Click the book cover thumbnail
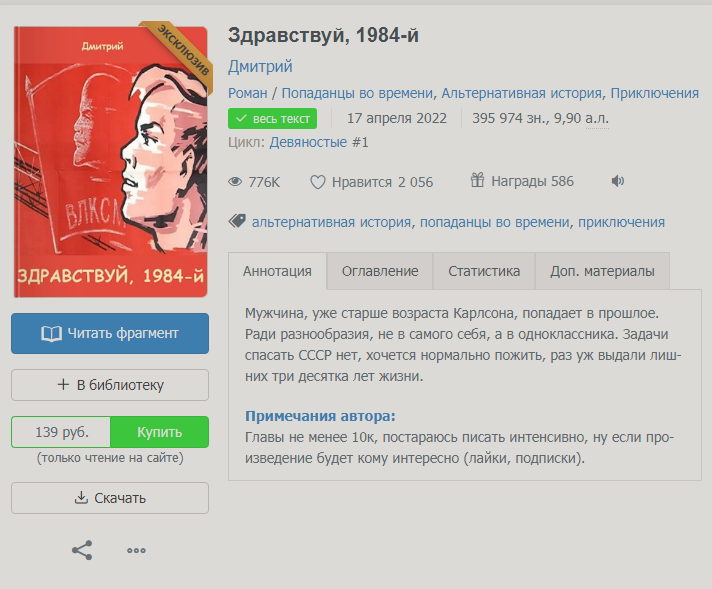Screen dimensions: 712x589 click(111, 162)
